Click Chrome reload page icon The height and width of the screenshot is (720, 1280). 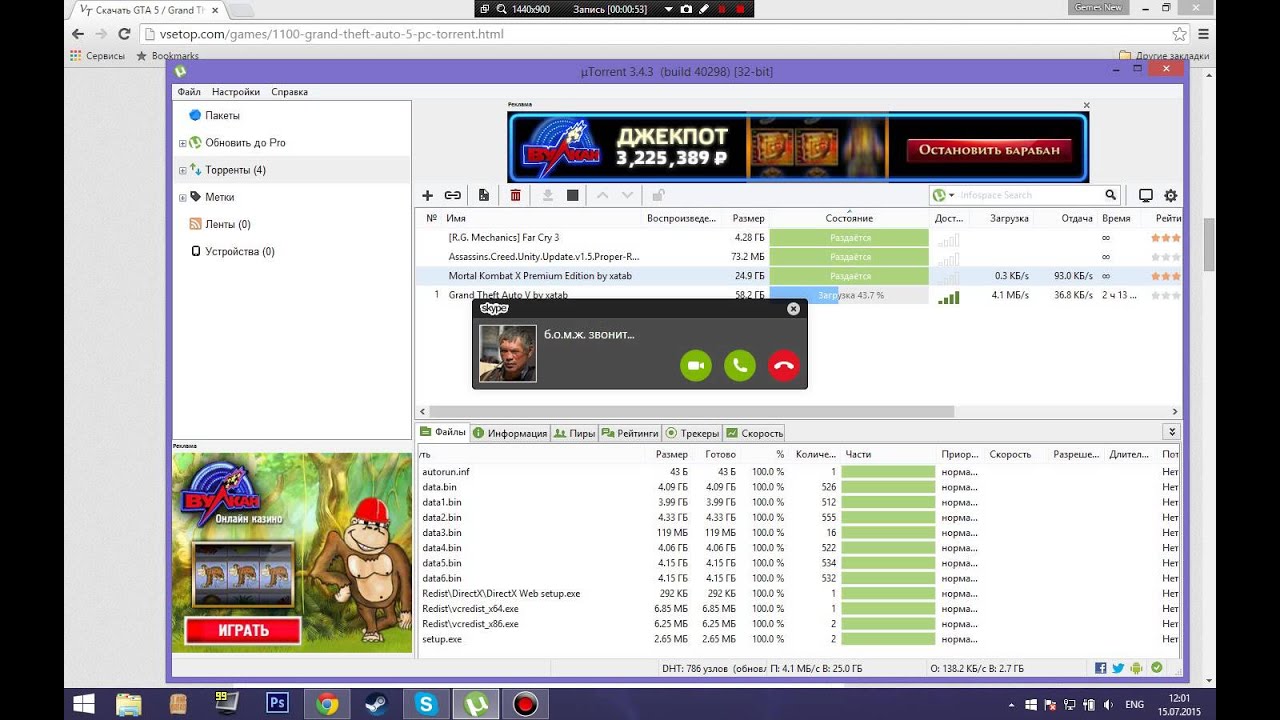(x=125, y=34)
